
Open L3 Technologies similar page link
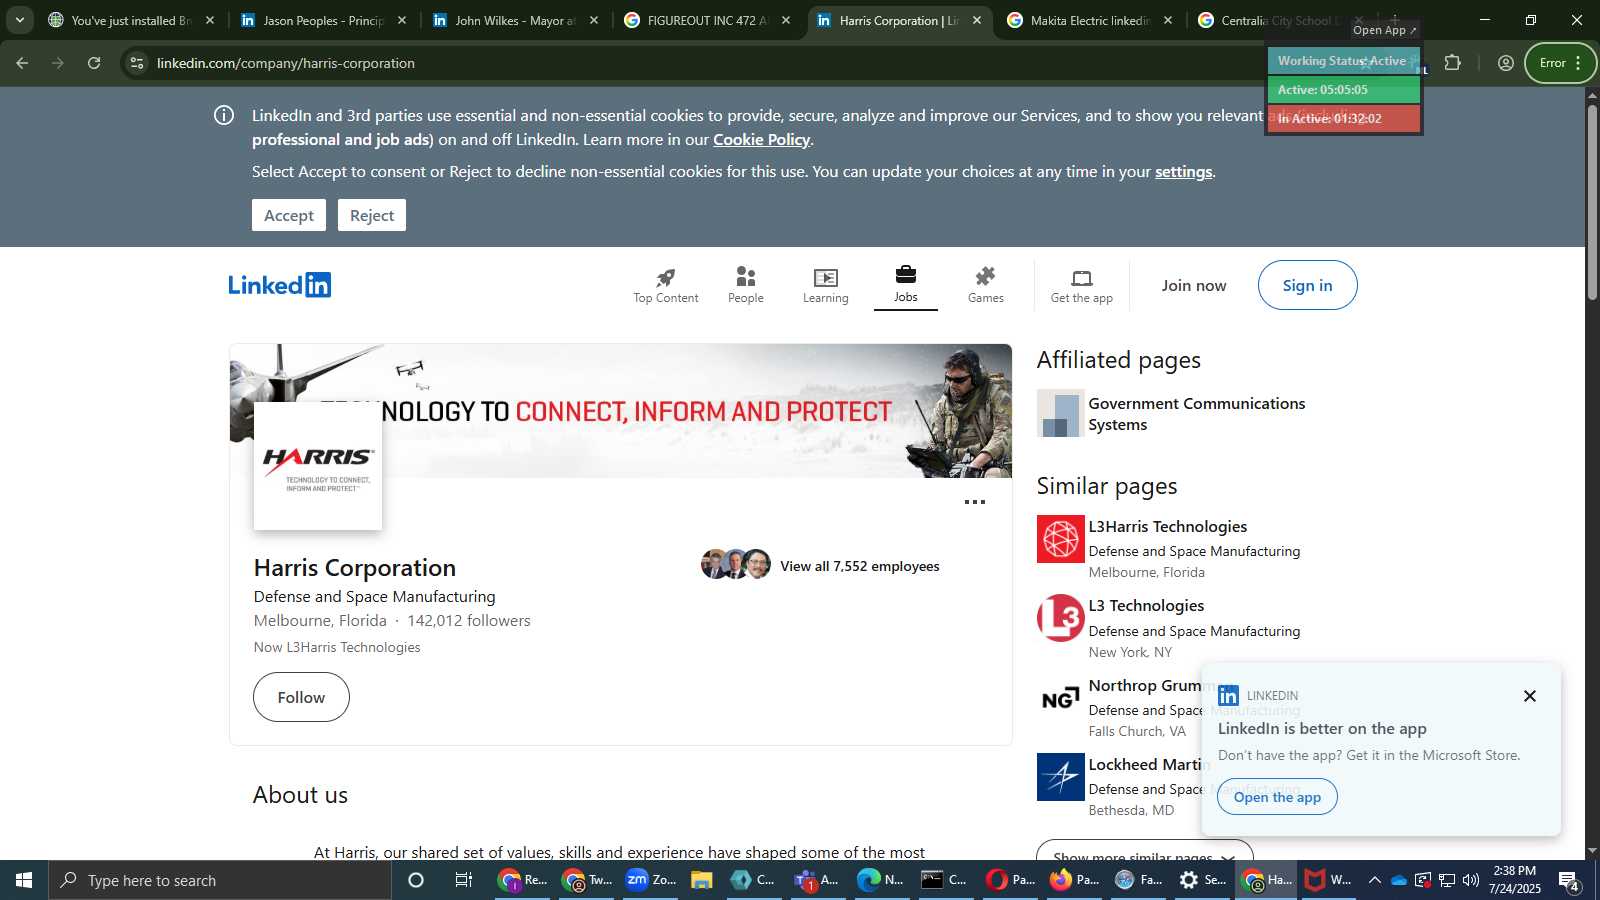[x=1146, y=606]
